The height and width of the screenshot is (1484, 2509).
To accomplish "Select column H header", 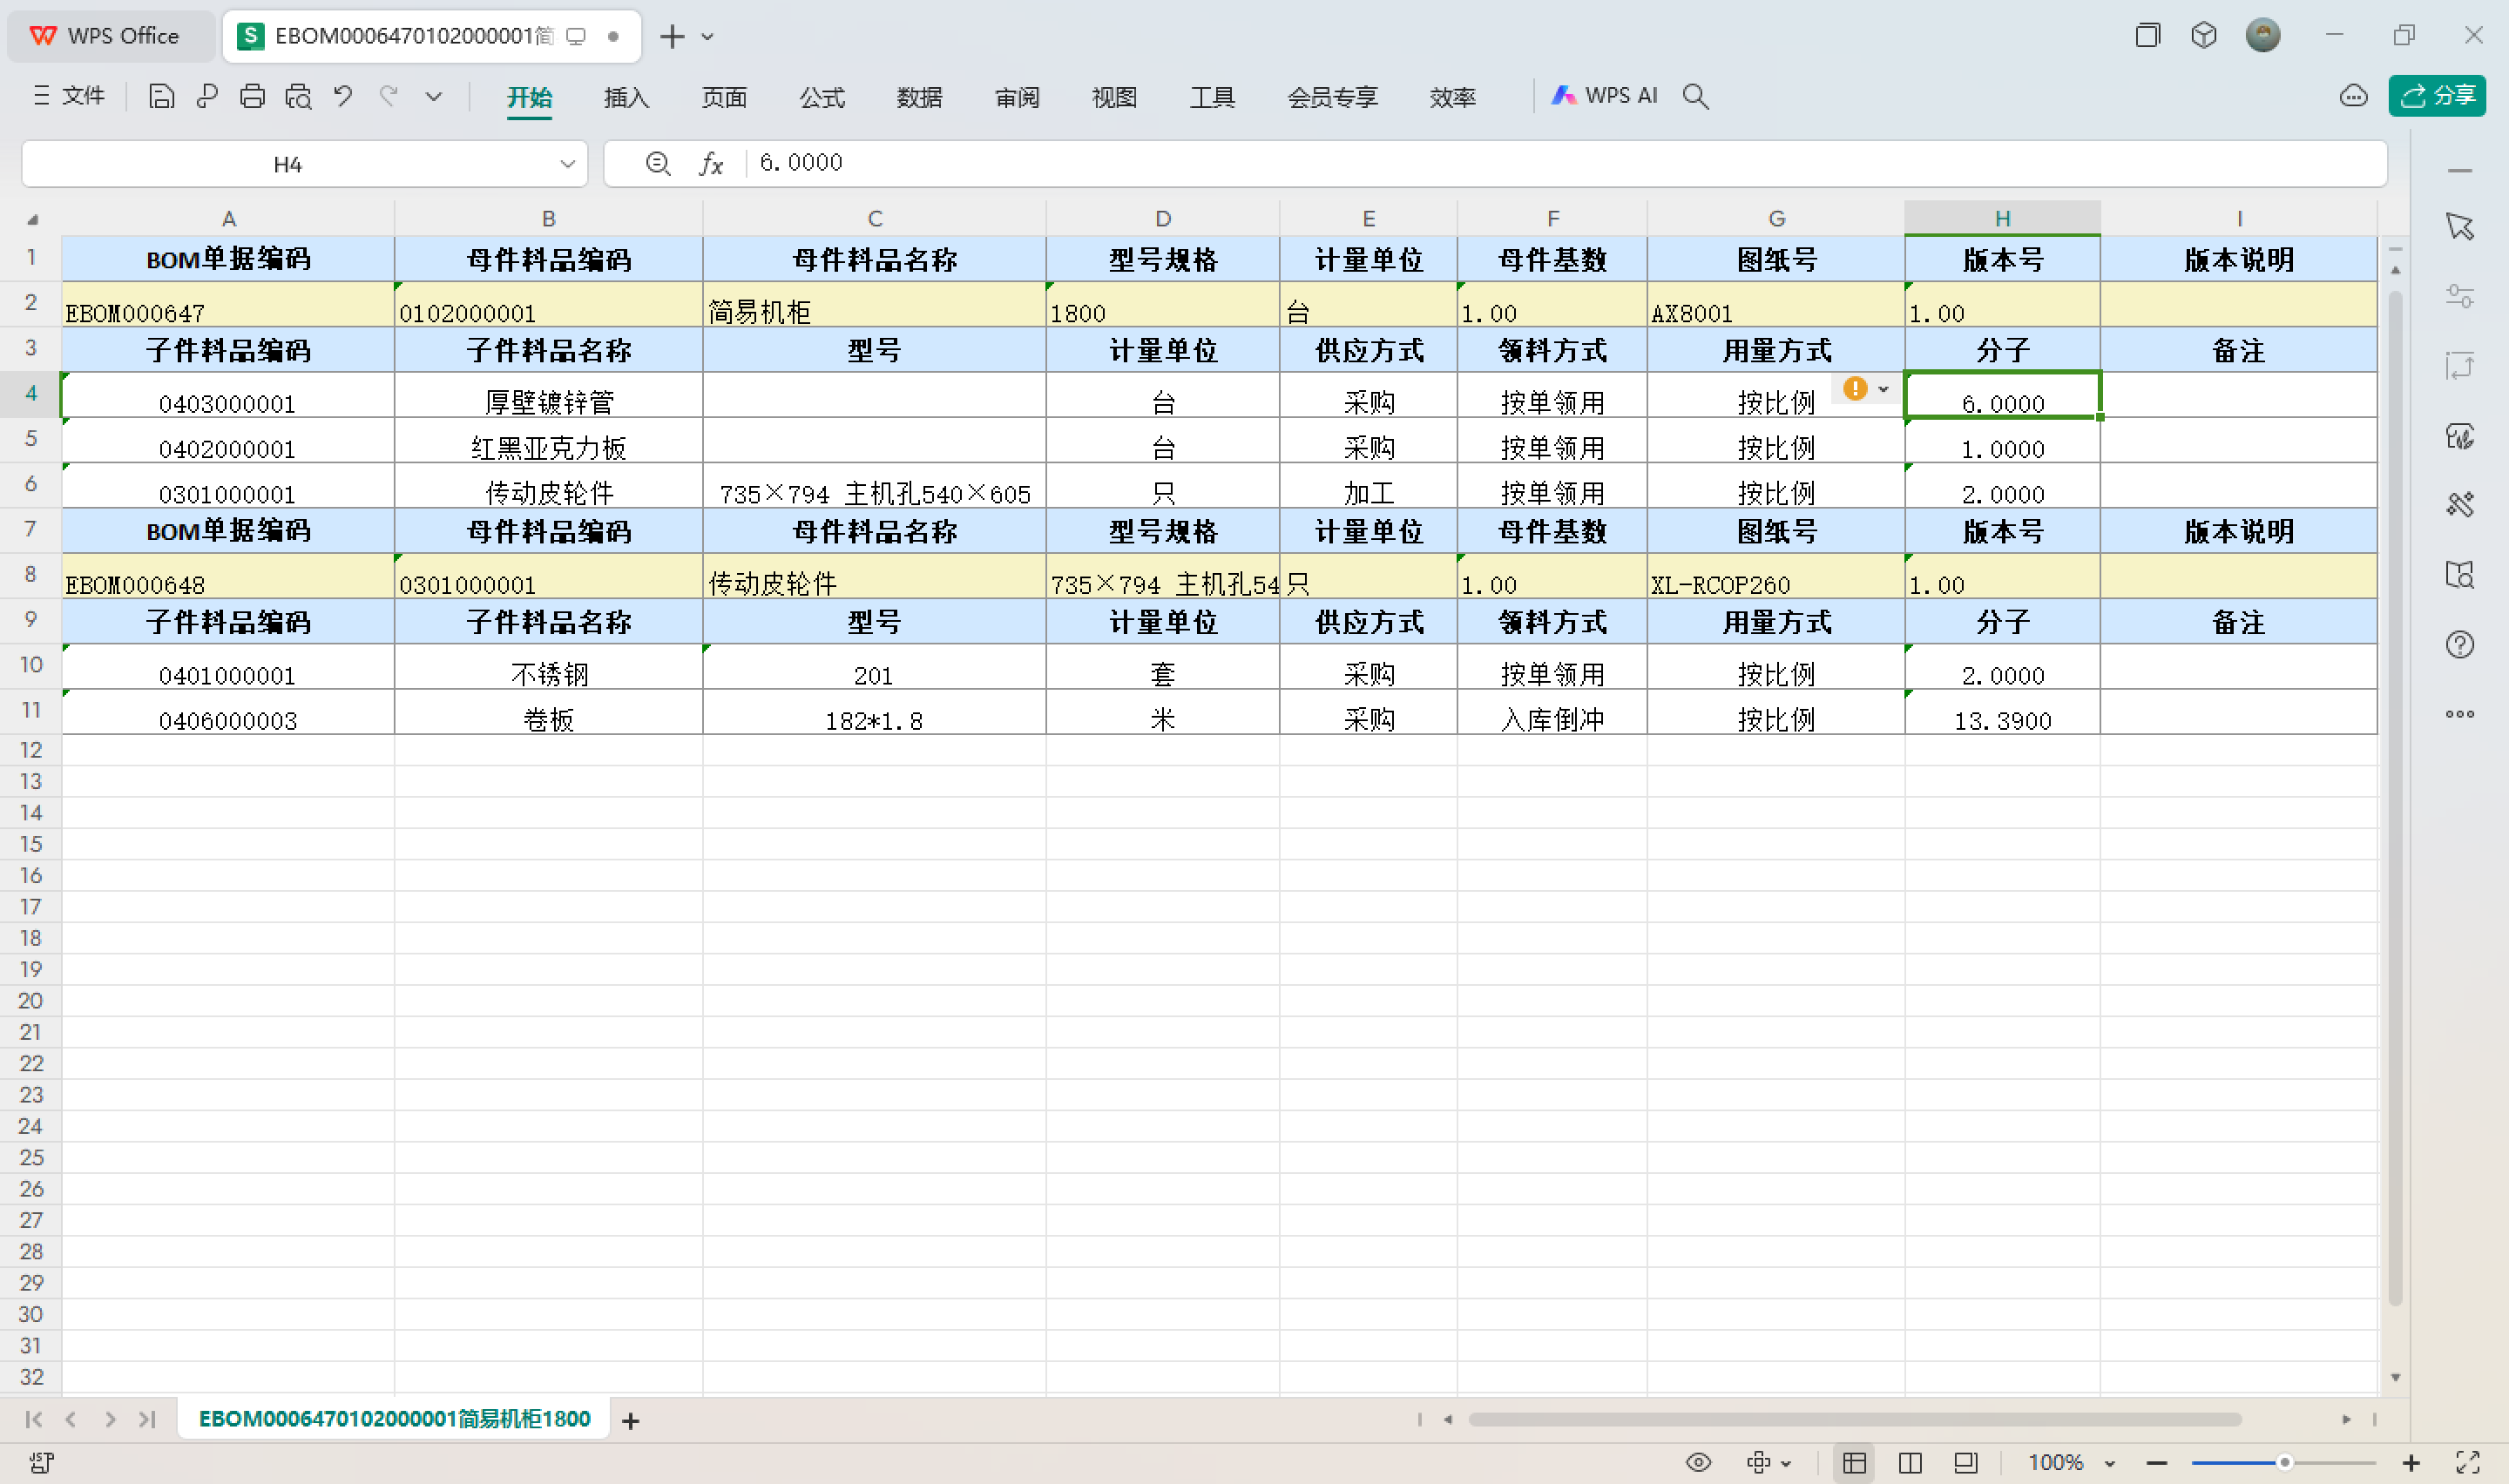I will click(x=2002, y=218).
